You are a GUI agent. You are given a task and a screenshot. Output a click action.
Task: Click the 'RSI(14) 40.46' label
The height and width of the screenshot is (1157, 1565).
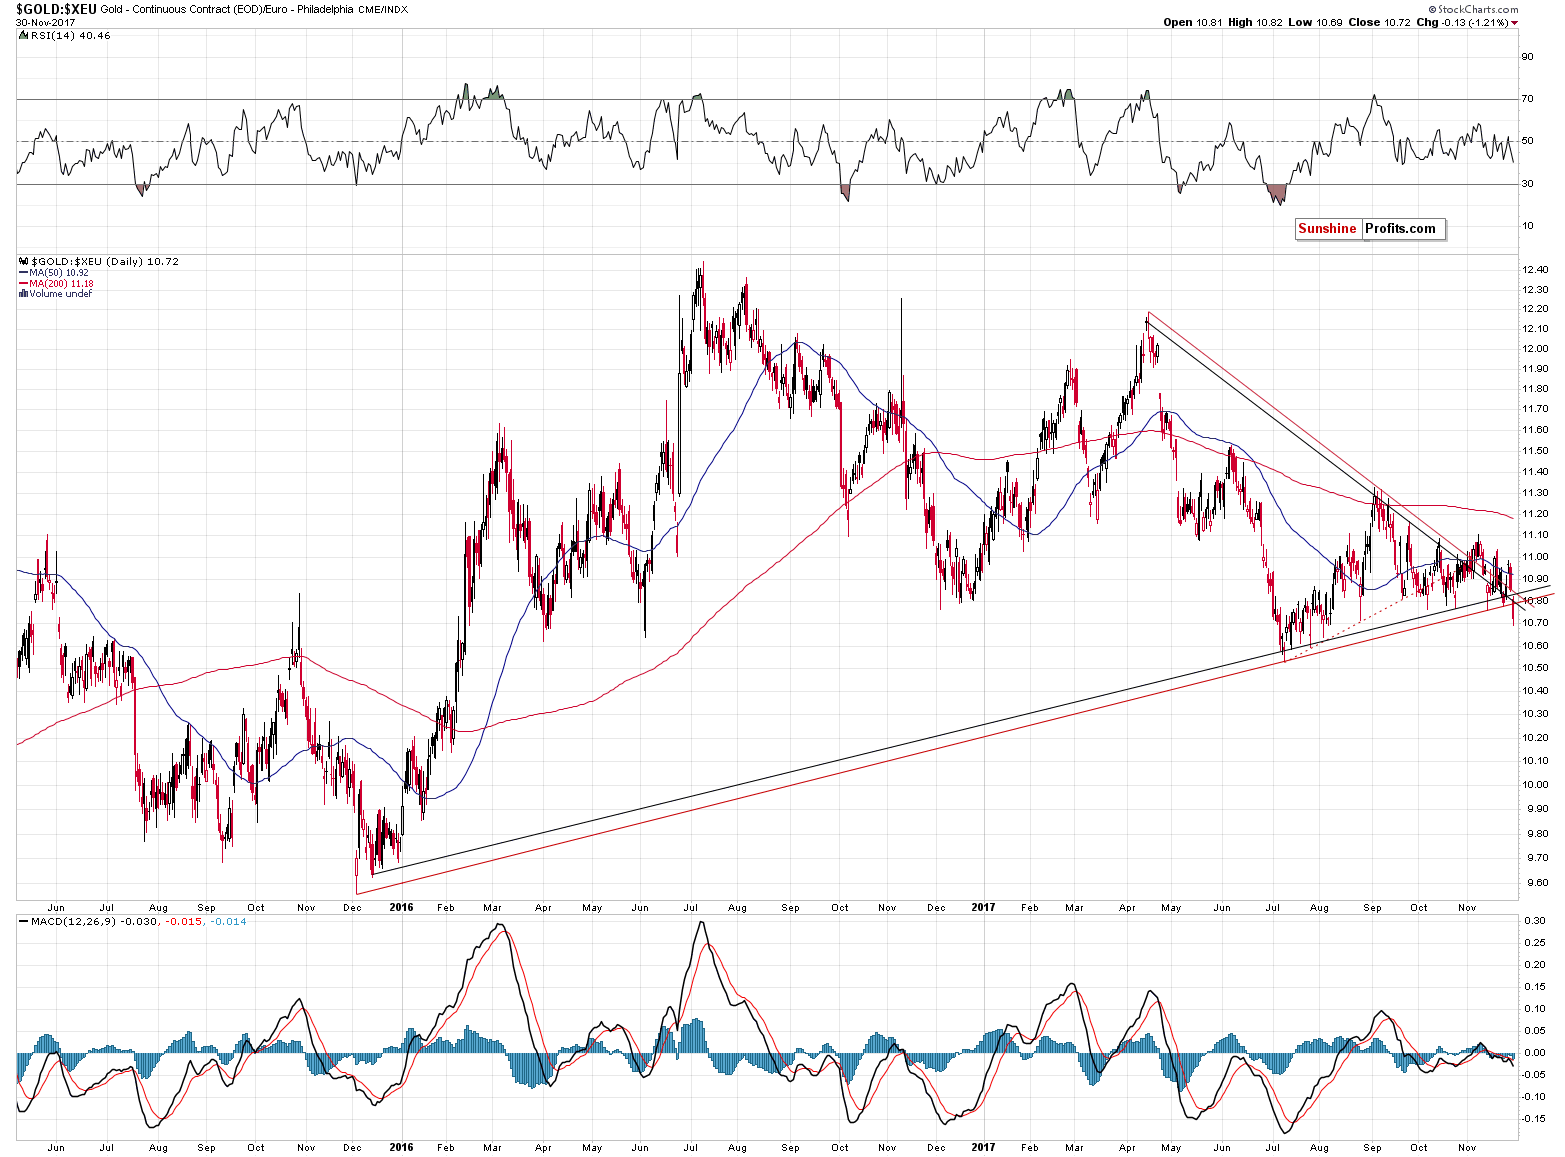(x=70, y=35)
